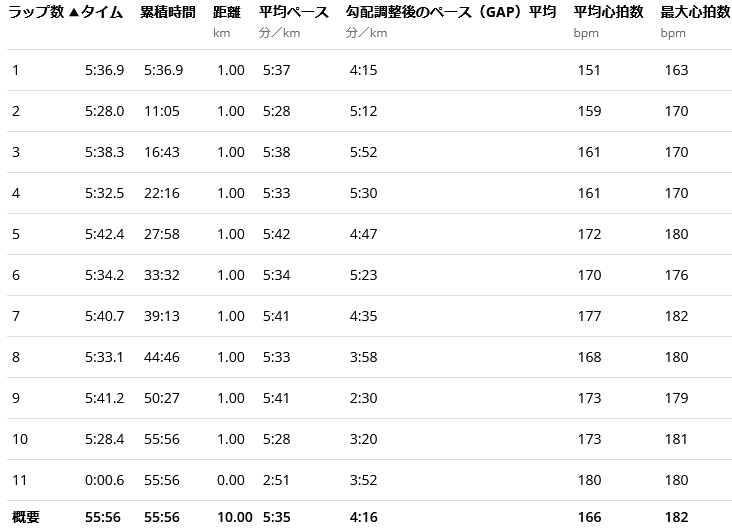
Task: Click the sort arrow beside タイム
Action: pyautogui.click(x=75, y=13)
